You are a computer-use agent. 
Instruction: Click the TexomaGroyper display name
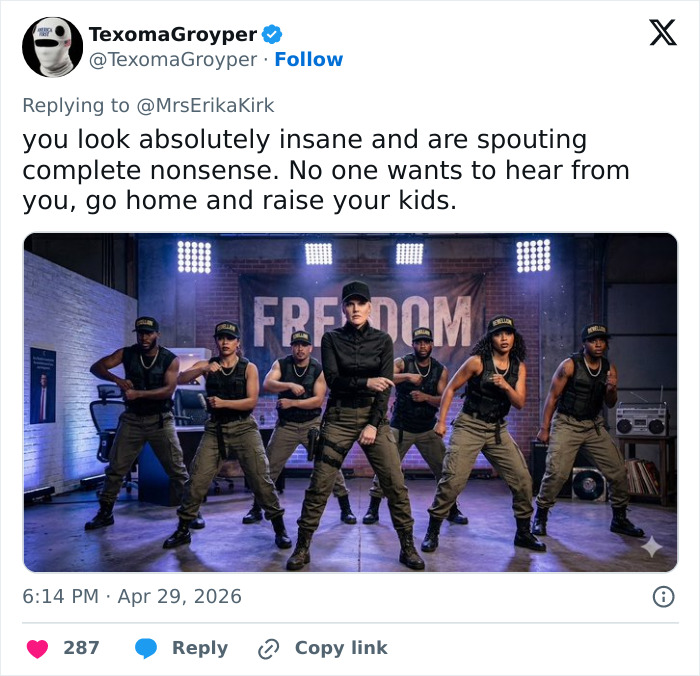172,34
